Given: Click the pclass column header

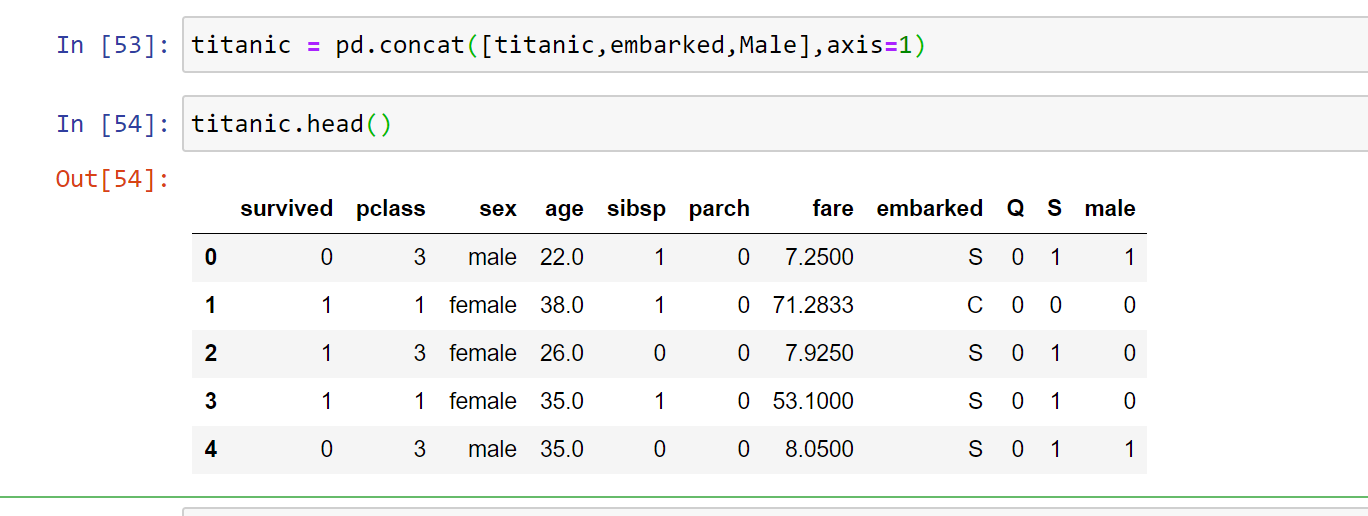Looking at the screenshot, I should tap(391, 209).
